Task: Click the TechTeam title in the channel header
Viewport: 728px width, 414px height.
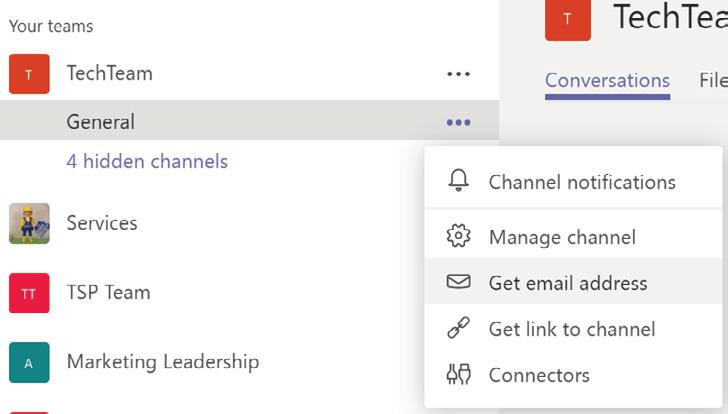Action: click(670, 17)
